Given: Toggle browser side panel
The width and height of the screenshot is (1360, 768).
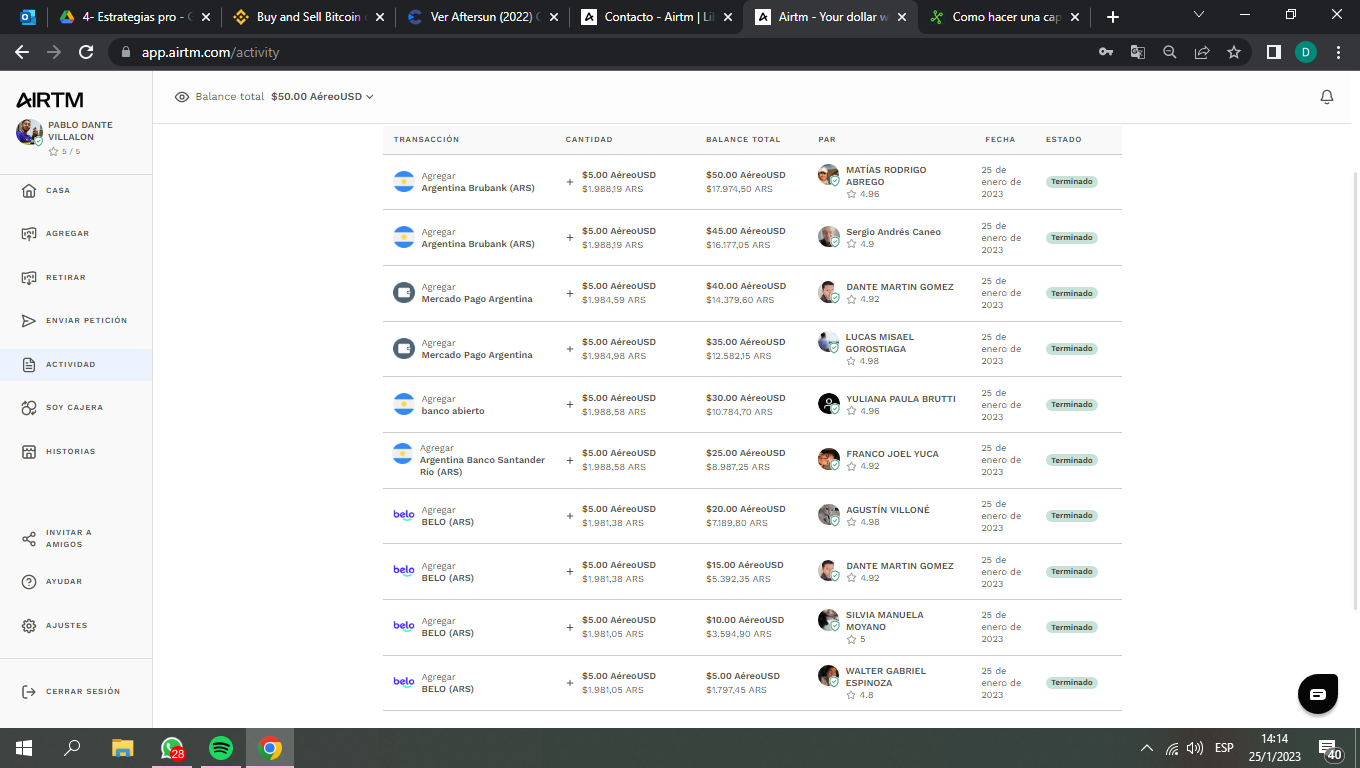Looking at the screenshot, I should tap(1274, 52).
